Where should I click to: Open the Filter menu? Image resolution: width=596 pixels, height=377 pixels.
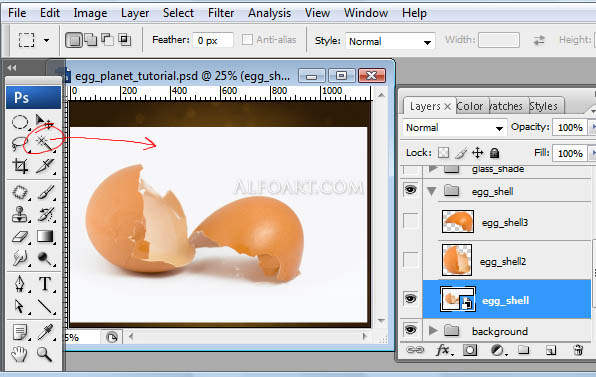point(221,13)
